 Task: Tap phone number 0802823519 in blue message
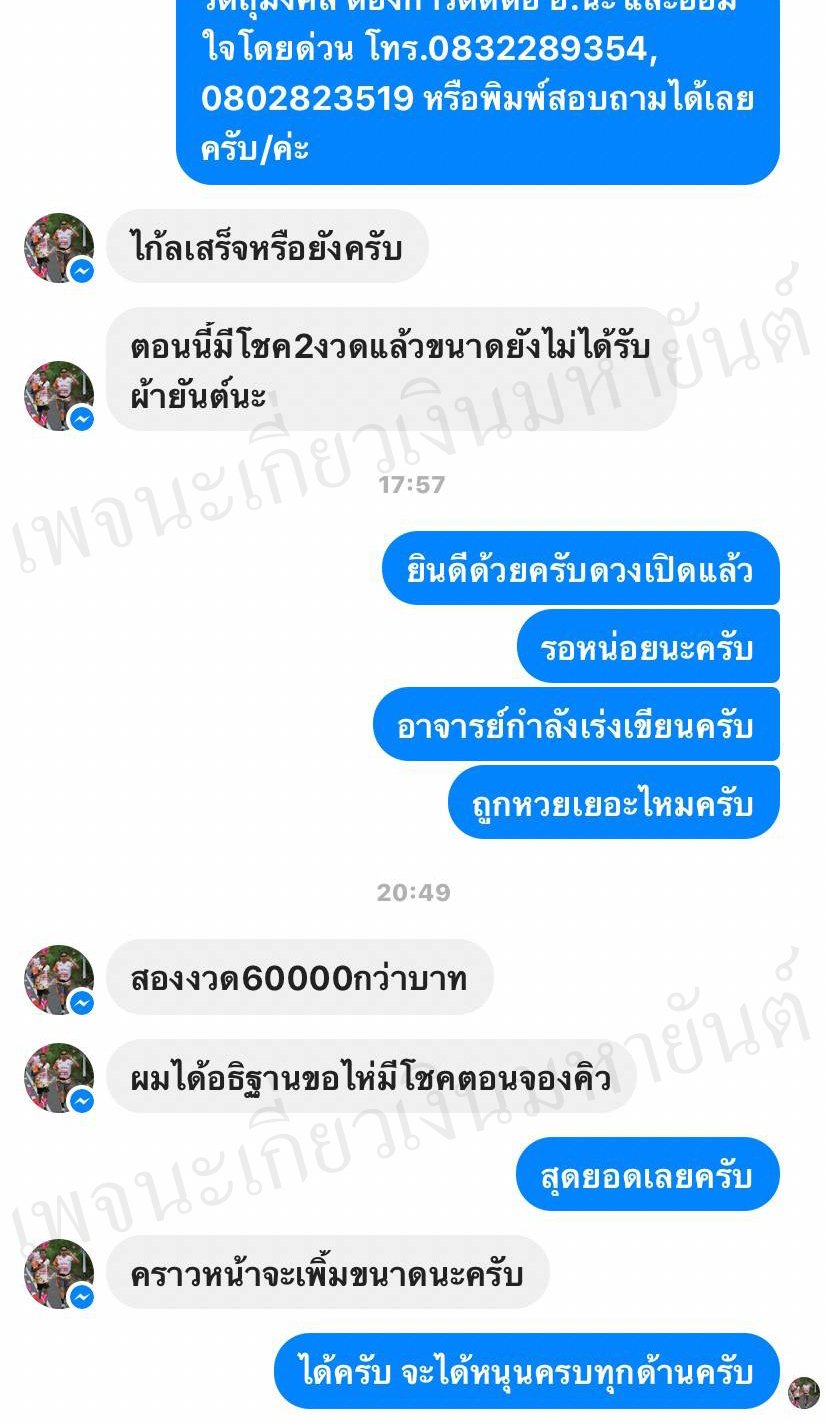[307, 98]
